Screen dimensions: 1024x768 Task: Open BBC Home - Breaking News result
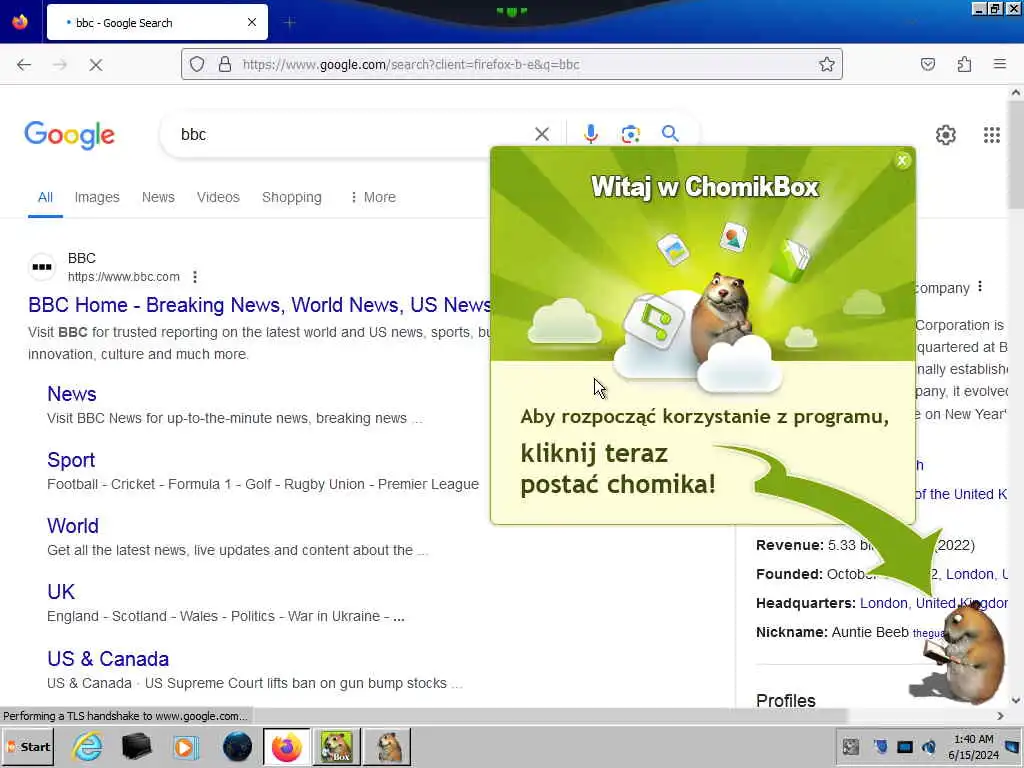259,305
